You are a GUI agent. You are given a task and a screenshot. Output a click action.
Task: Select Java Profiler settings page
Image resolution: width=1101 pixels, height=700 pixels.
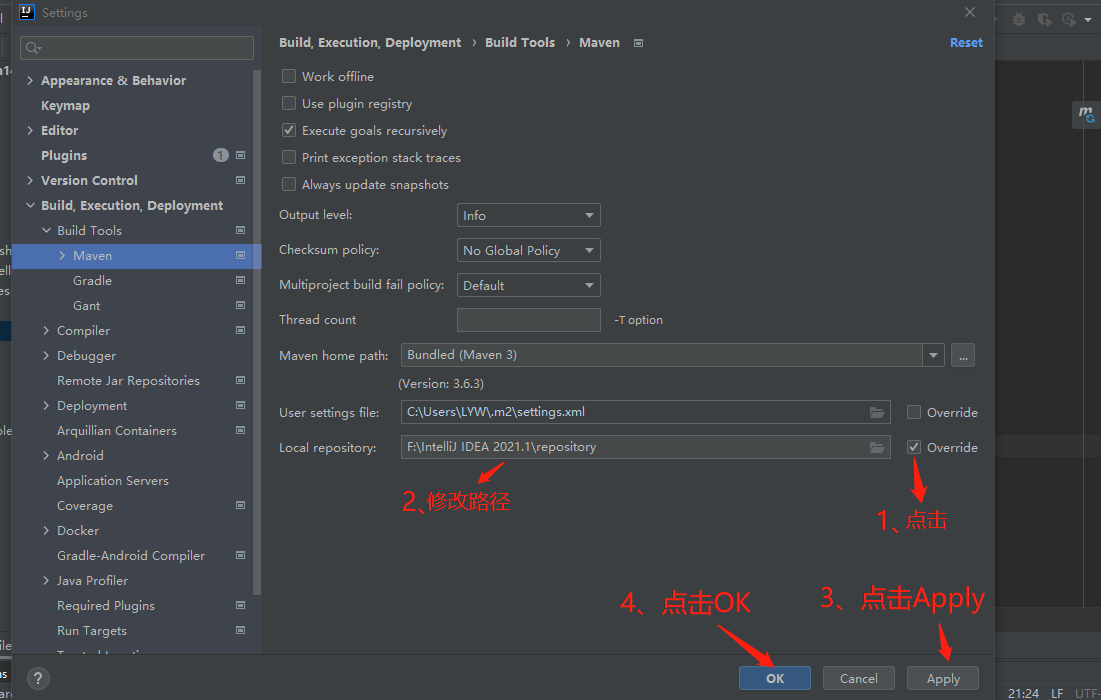click(92, 581)
